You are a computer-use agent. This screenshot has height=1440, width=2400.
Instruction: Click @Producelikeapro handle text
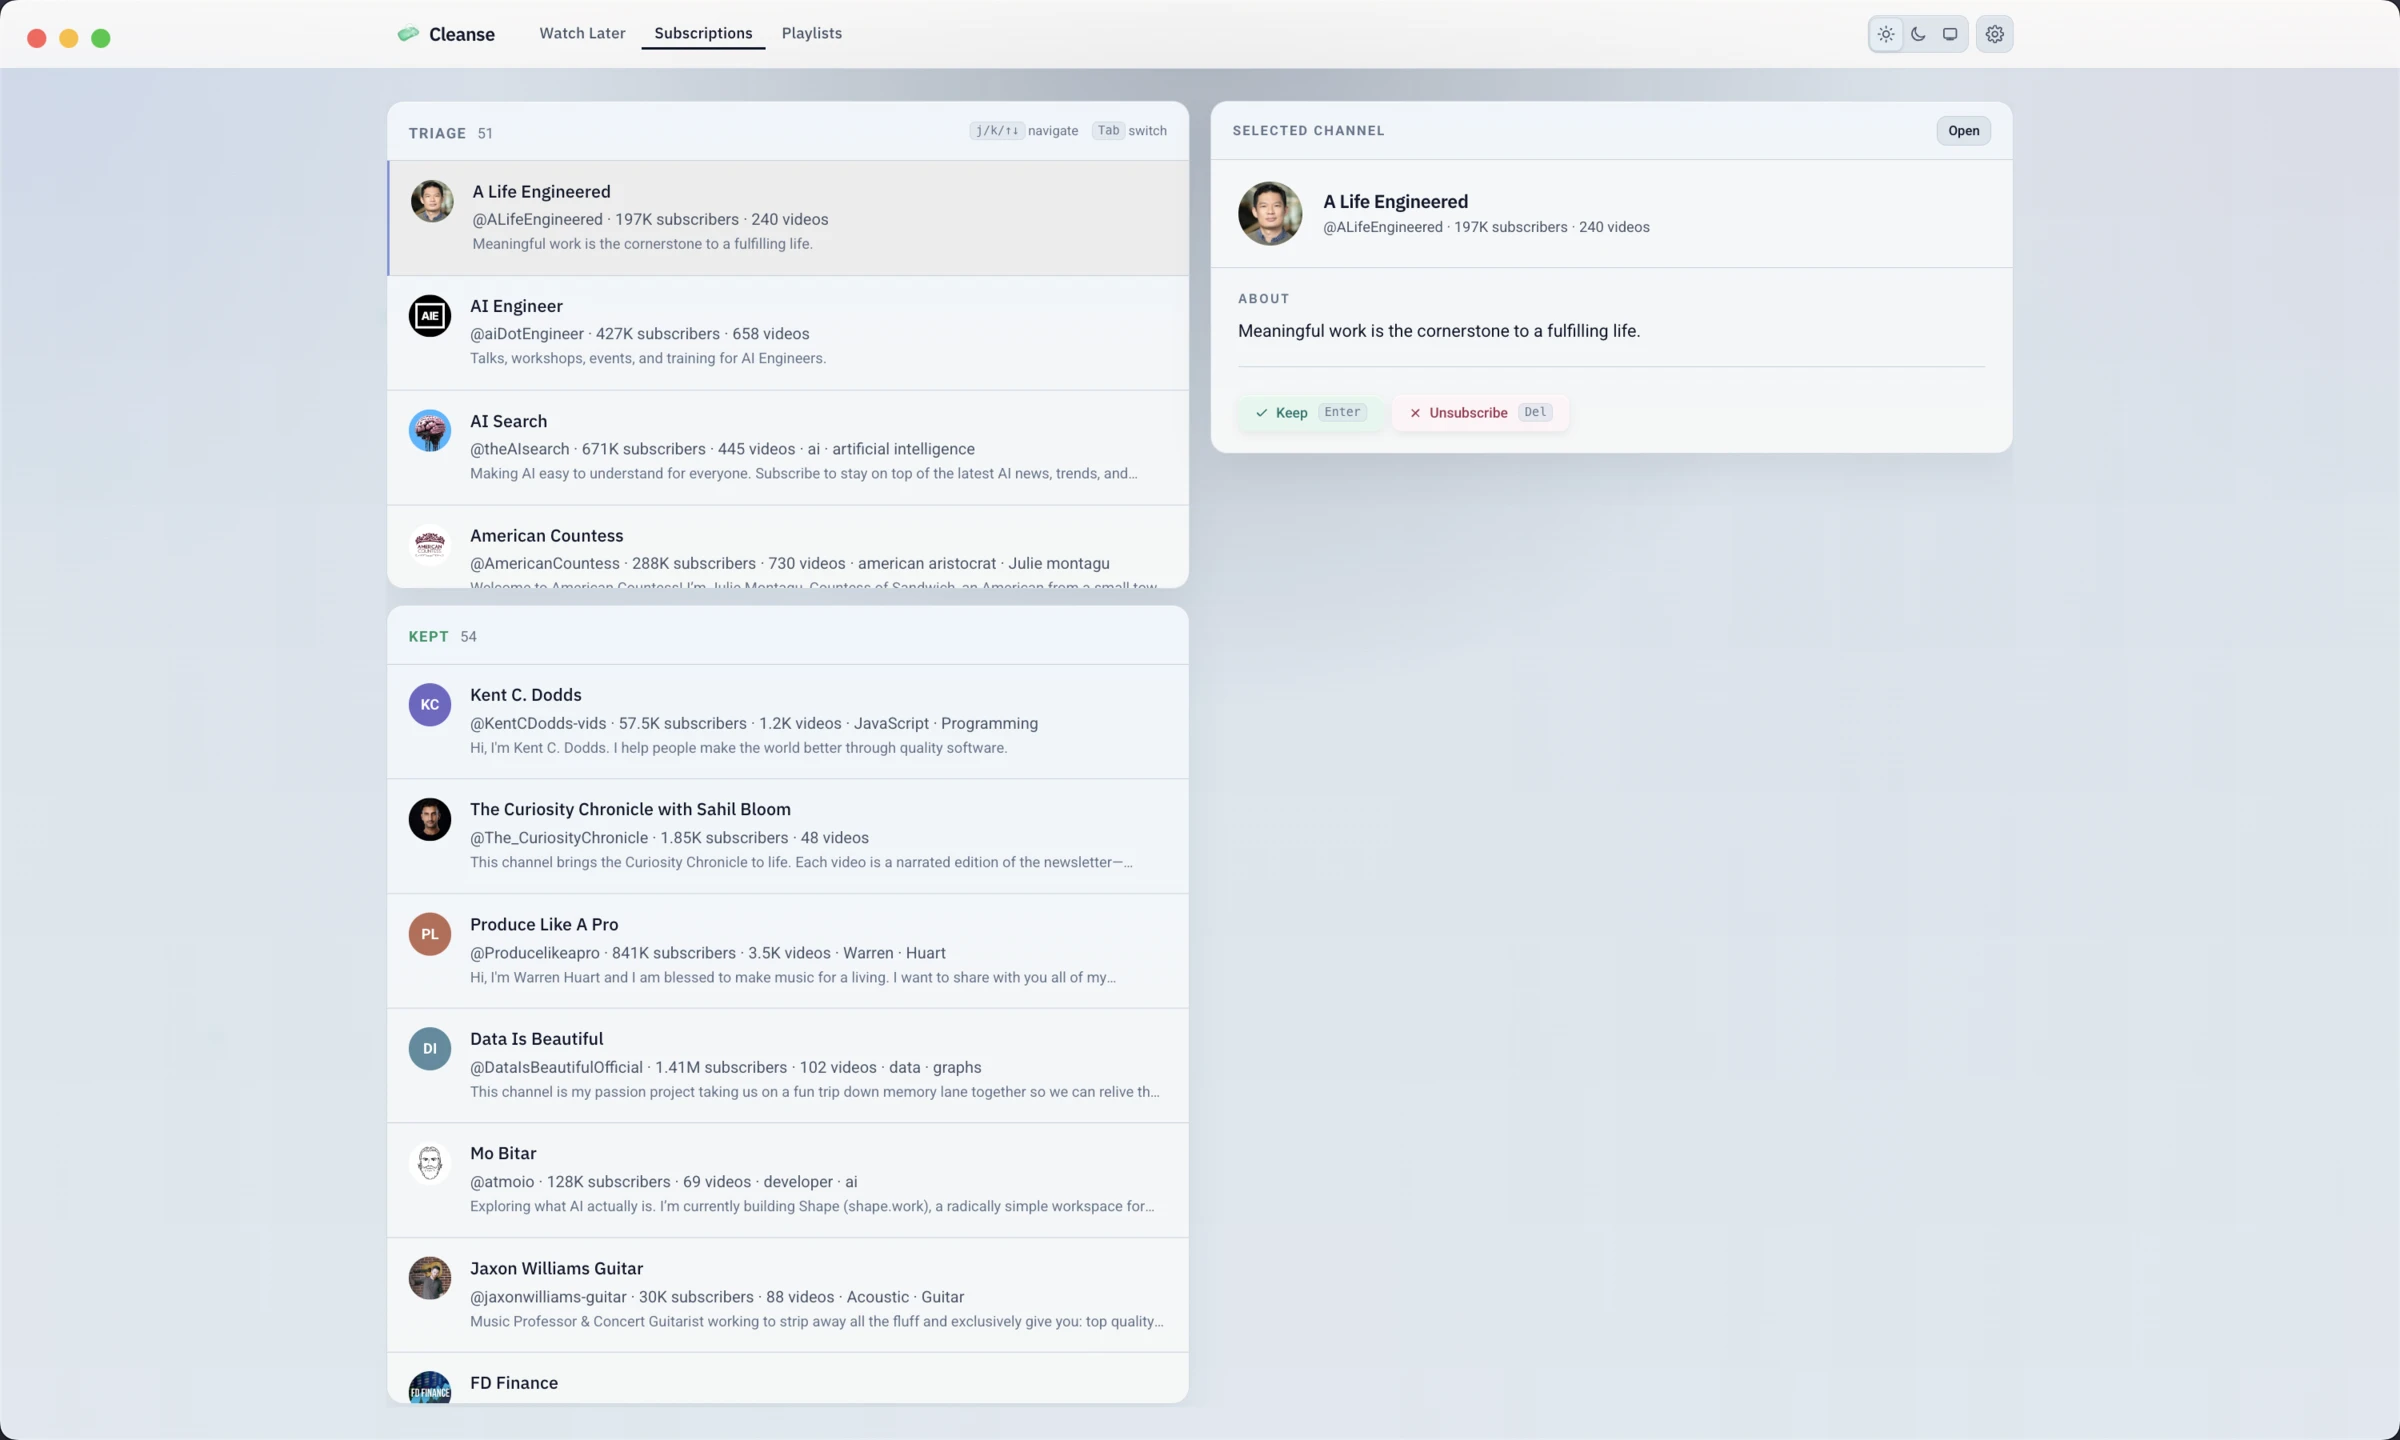(535, 953)
